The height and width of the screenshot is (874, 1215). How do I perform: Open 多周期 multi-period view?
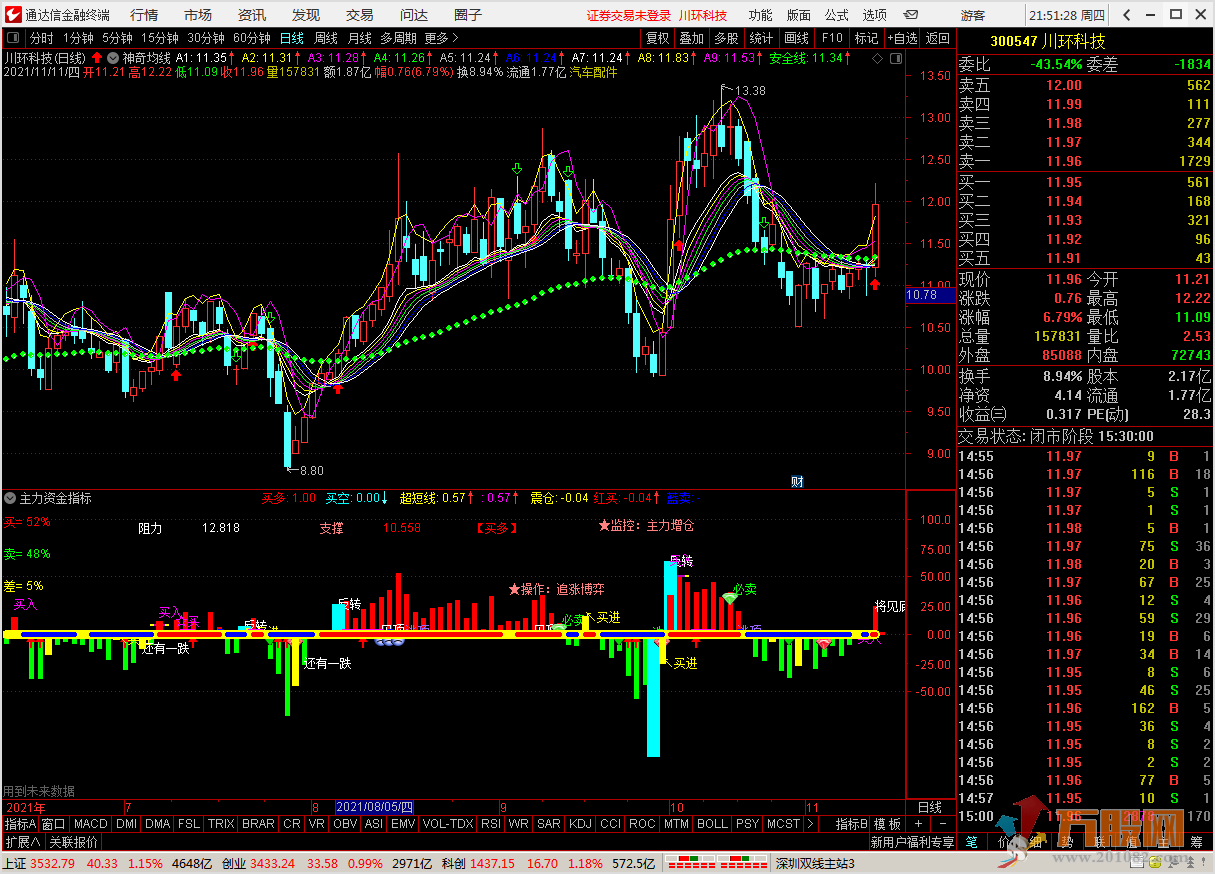click(x=398, y=38)
